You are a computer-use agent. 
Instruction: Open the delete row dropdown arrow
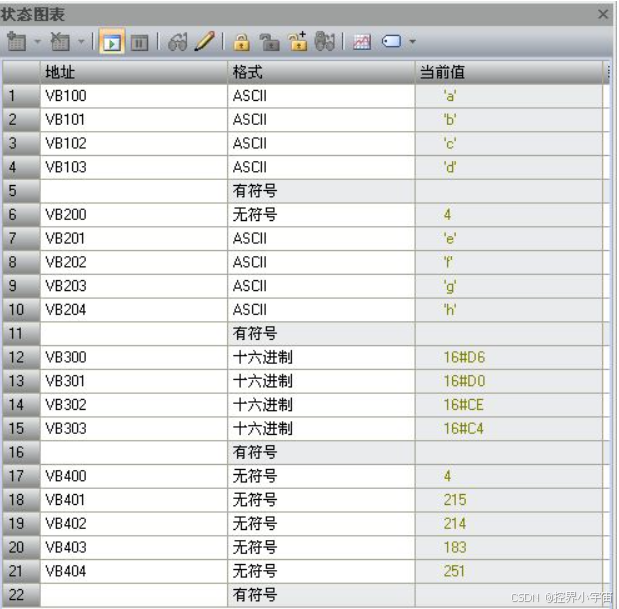point(81,41)
